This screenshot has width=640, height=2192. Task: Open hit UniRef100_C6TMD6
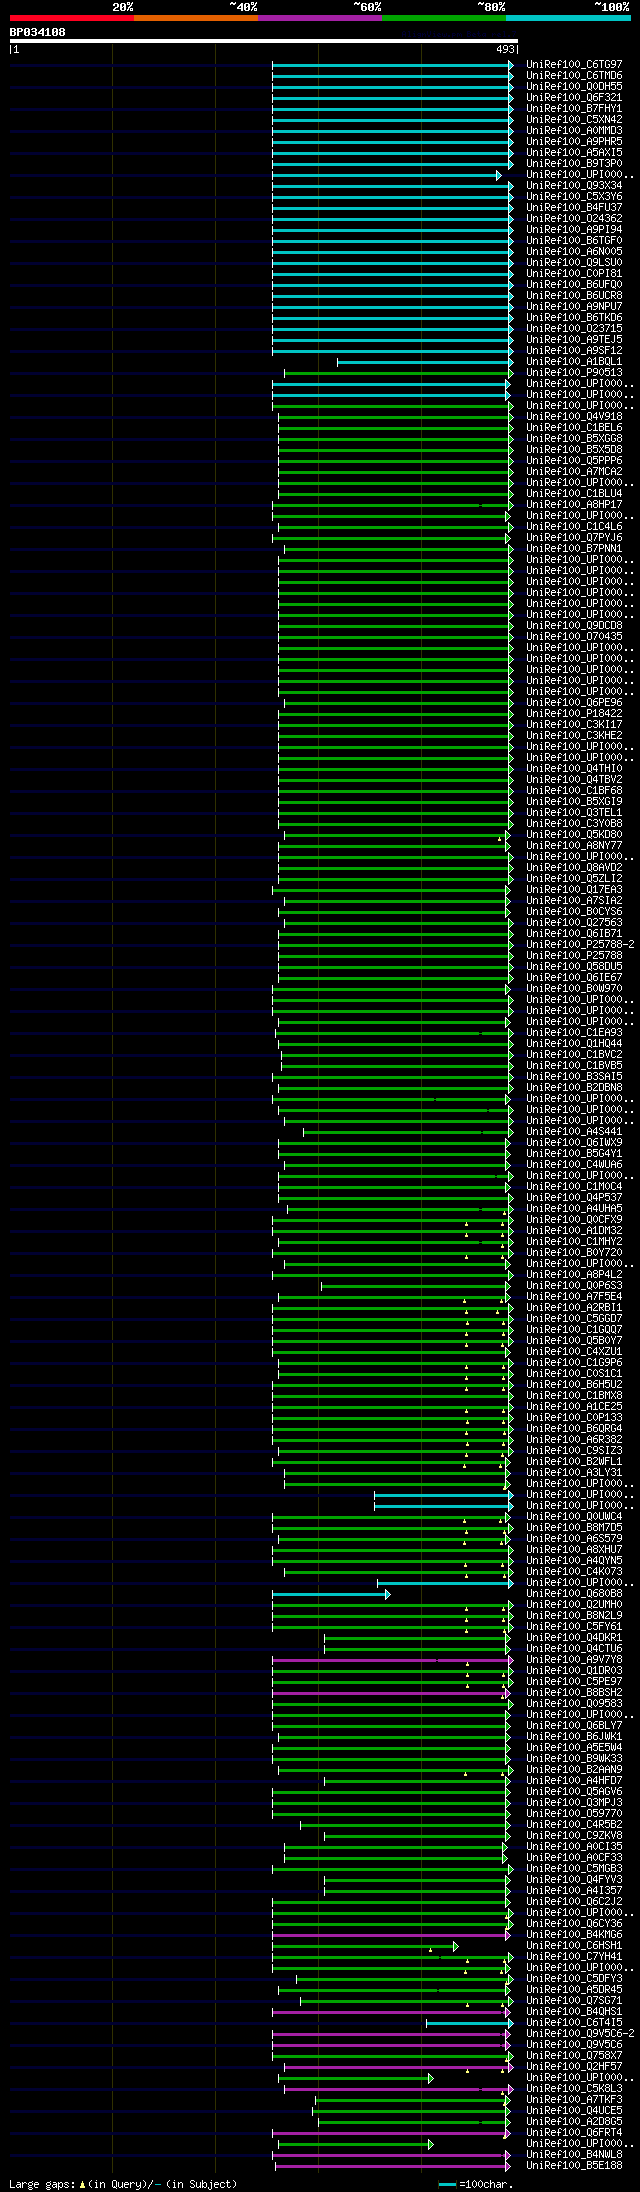pyautogui.click(x=574, y=76)
